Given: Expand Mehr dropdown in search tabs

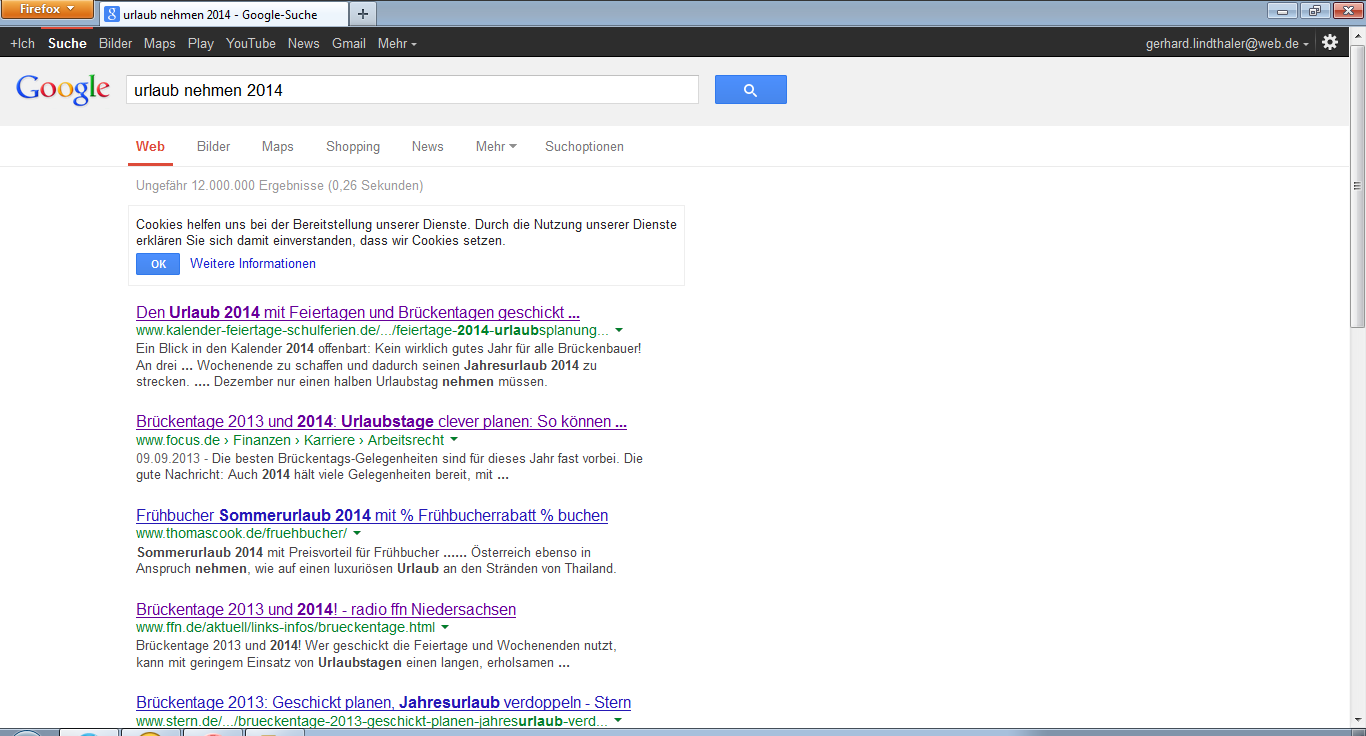Looking at the screenshot, I should (x=496, y=146).
